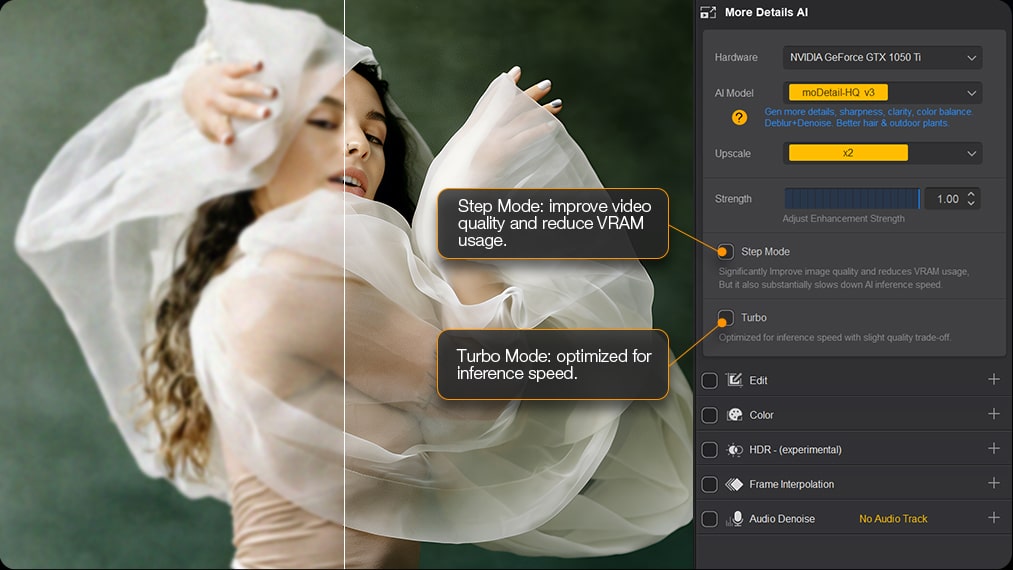Toggle the Edit section checkbox
The width and height of the screenshot is (1013, 570).
tap(709, 381)
